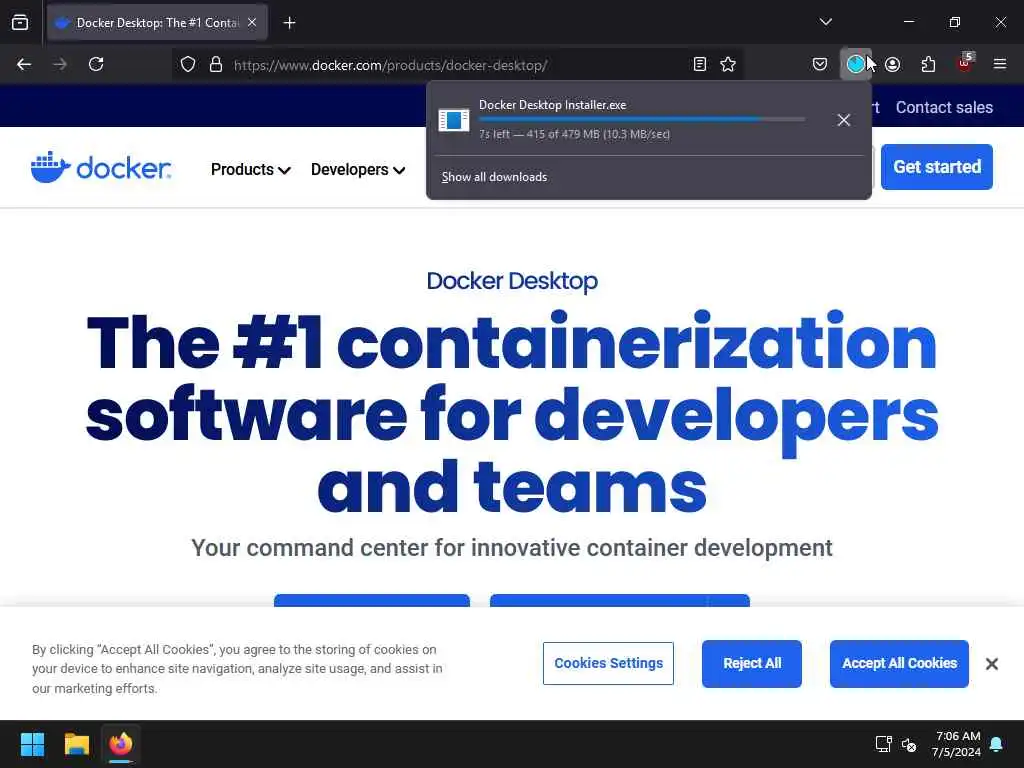Dismiss the cookie banner with X
Viewport: 1024px width, 768px height.
click(x=991, y=664)
